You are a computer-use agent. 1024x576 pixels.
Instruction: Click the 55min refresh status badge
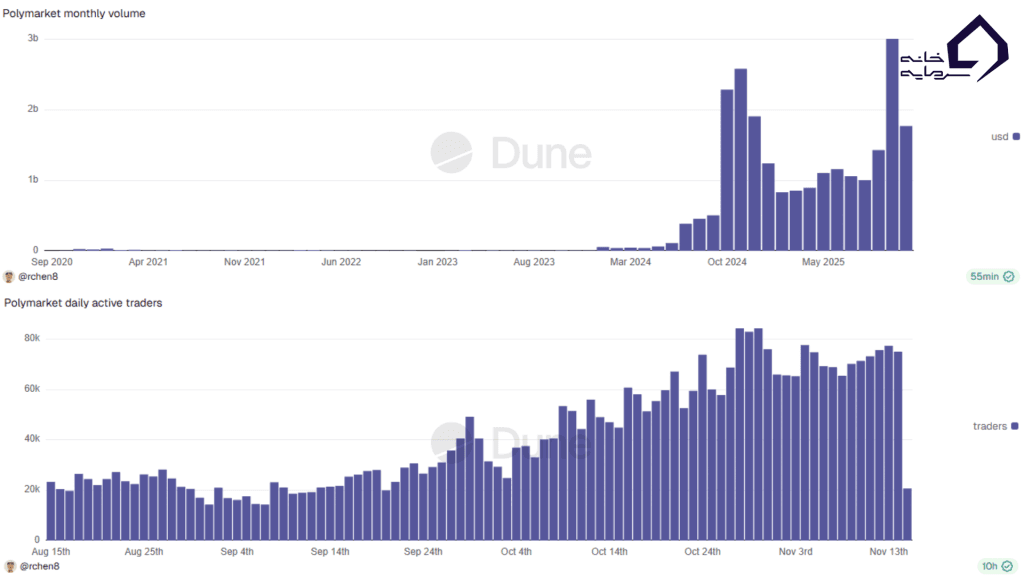pos(991,277)
